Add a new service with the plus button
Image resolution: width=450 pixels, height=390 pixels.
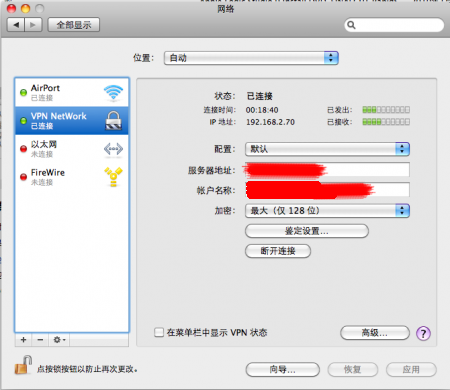(23, 340)
